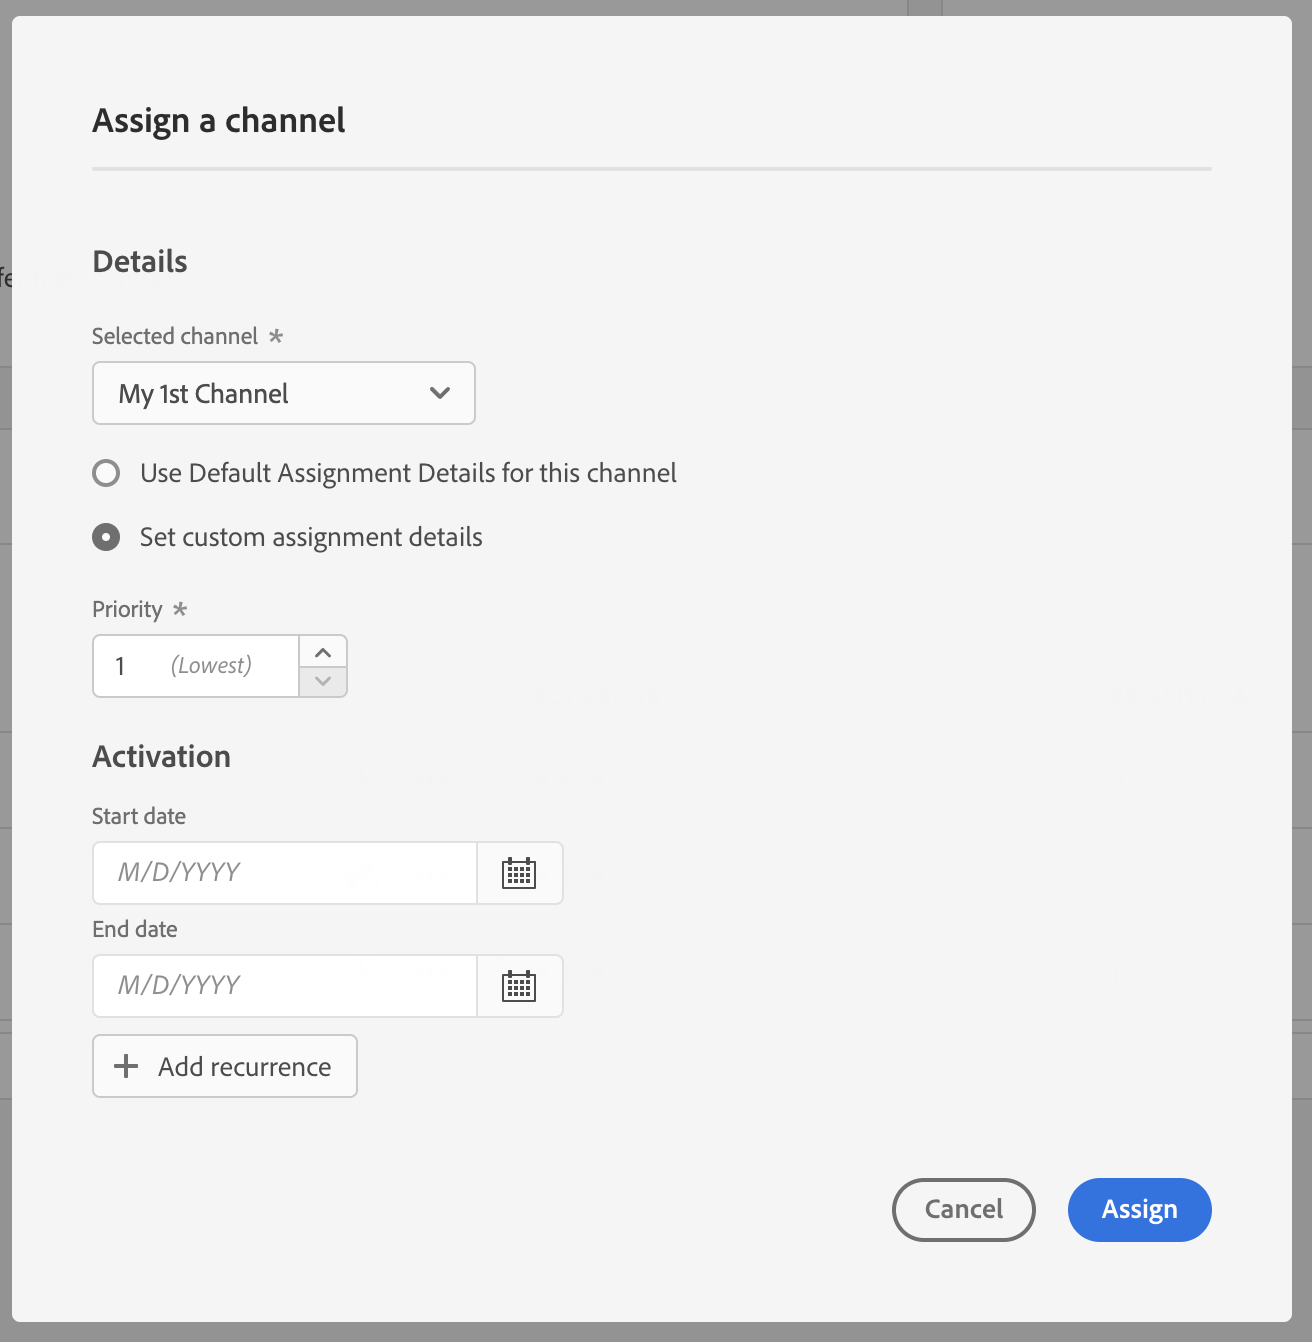The width and height of the screenshot is (1312, 1342).
Task: Click the Start date field label
Action: tap(139, 816)
